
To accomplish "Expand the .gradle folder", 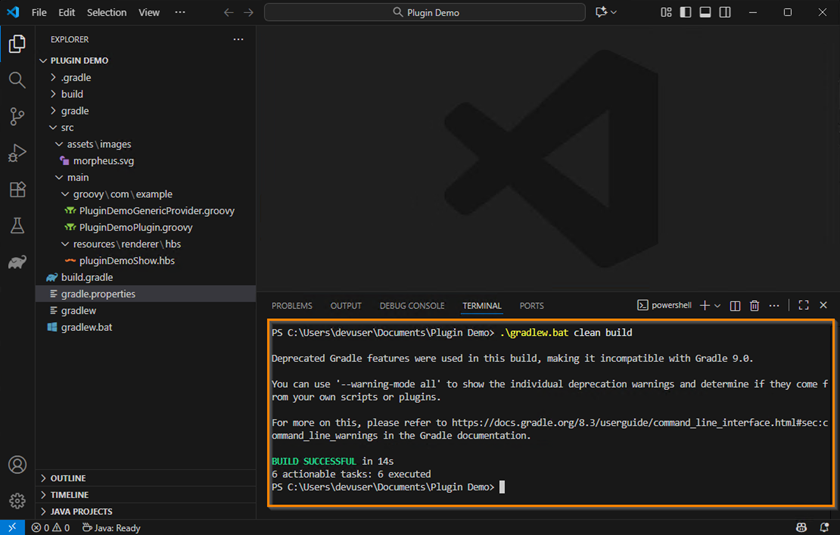I will pos(146,78).
